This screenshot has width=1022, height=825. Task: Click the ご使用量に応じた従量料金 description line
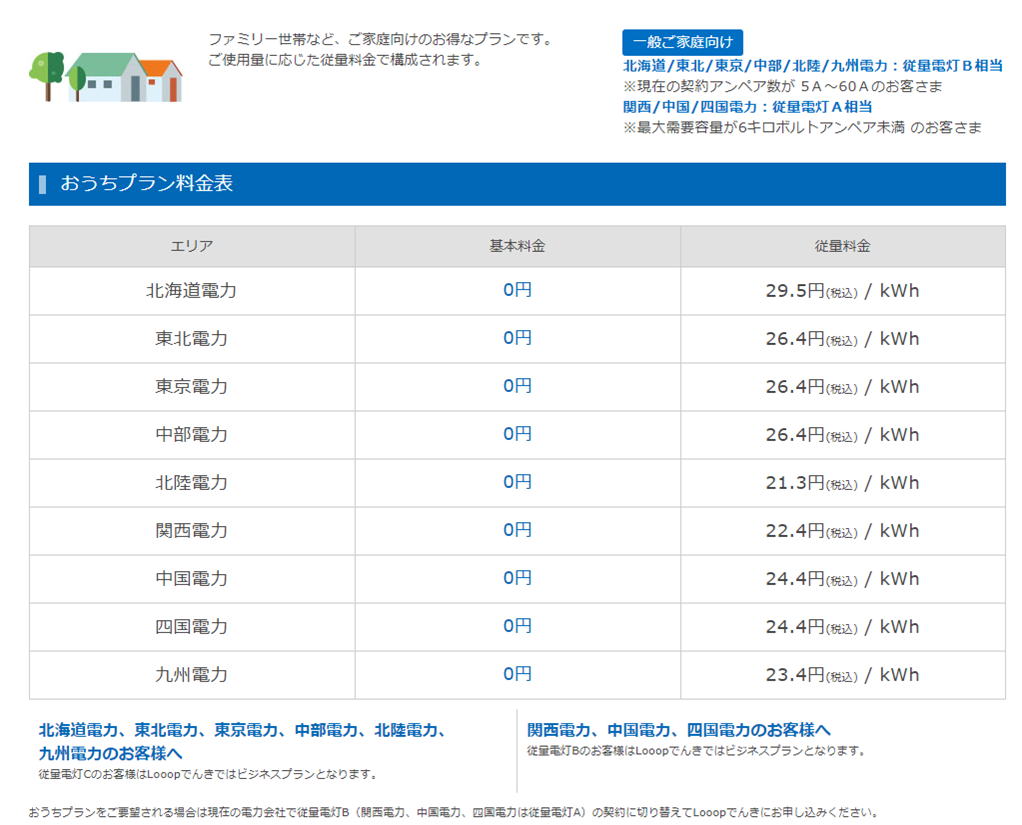pos(345,60)
